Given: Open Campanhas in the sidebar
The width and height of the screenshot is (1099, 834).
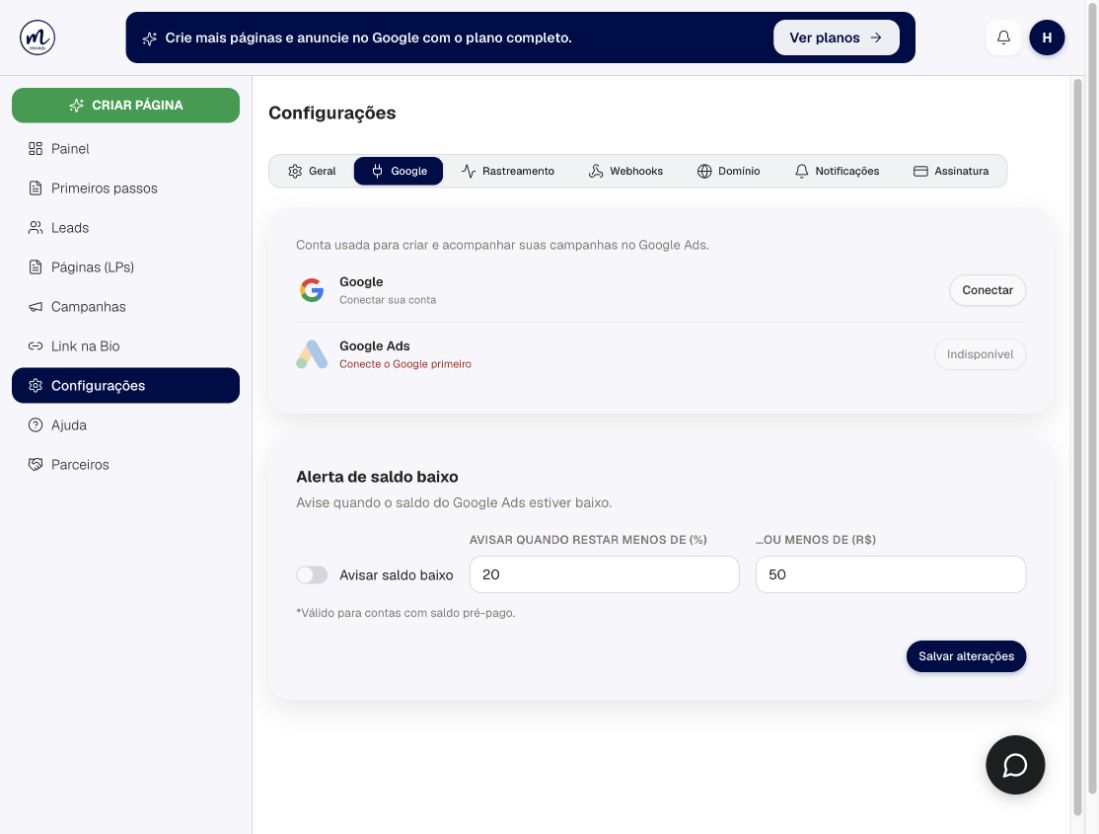Looking at the screenshot, I should tap(126, 307).
